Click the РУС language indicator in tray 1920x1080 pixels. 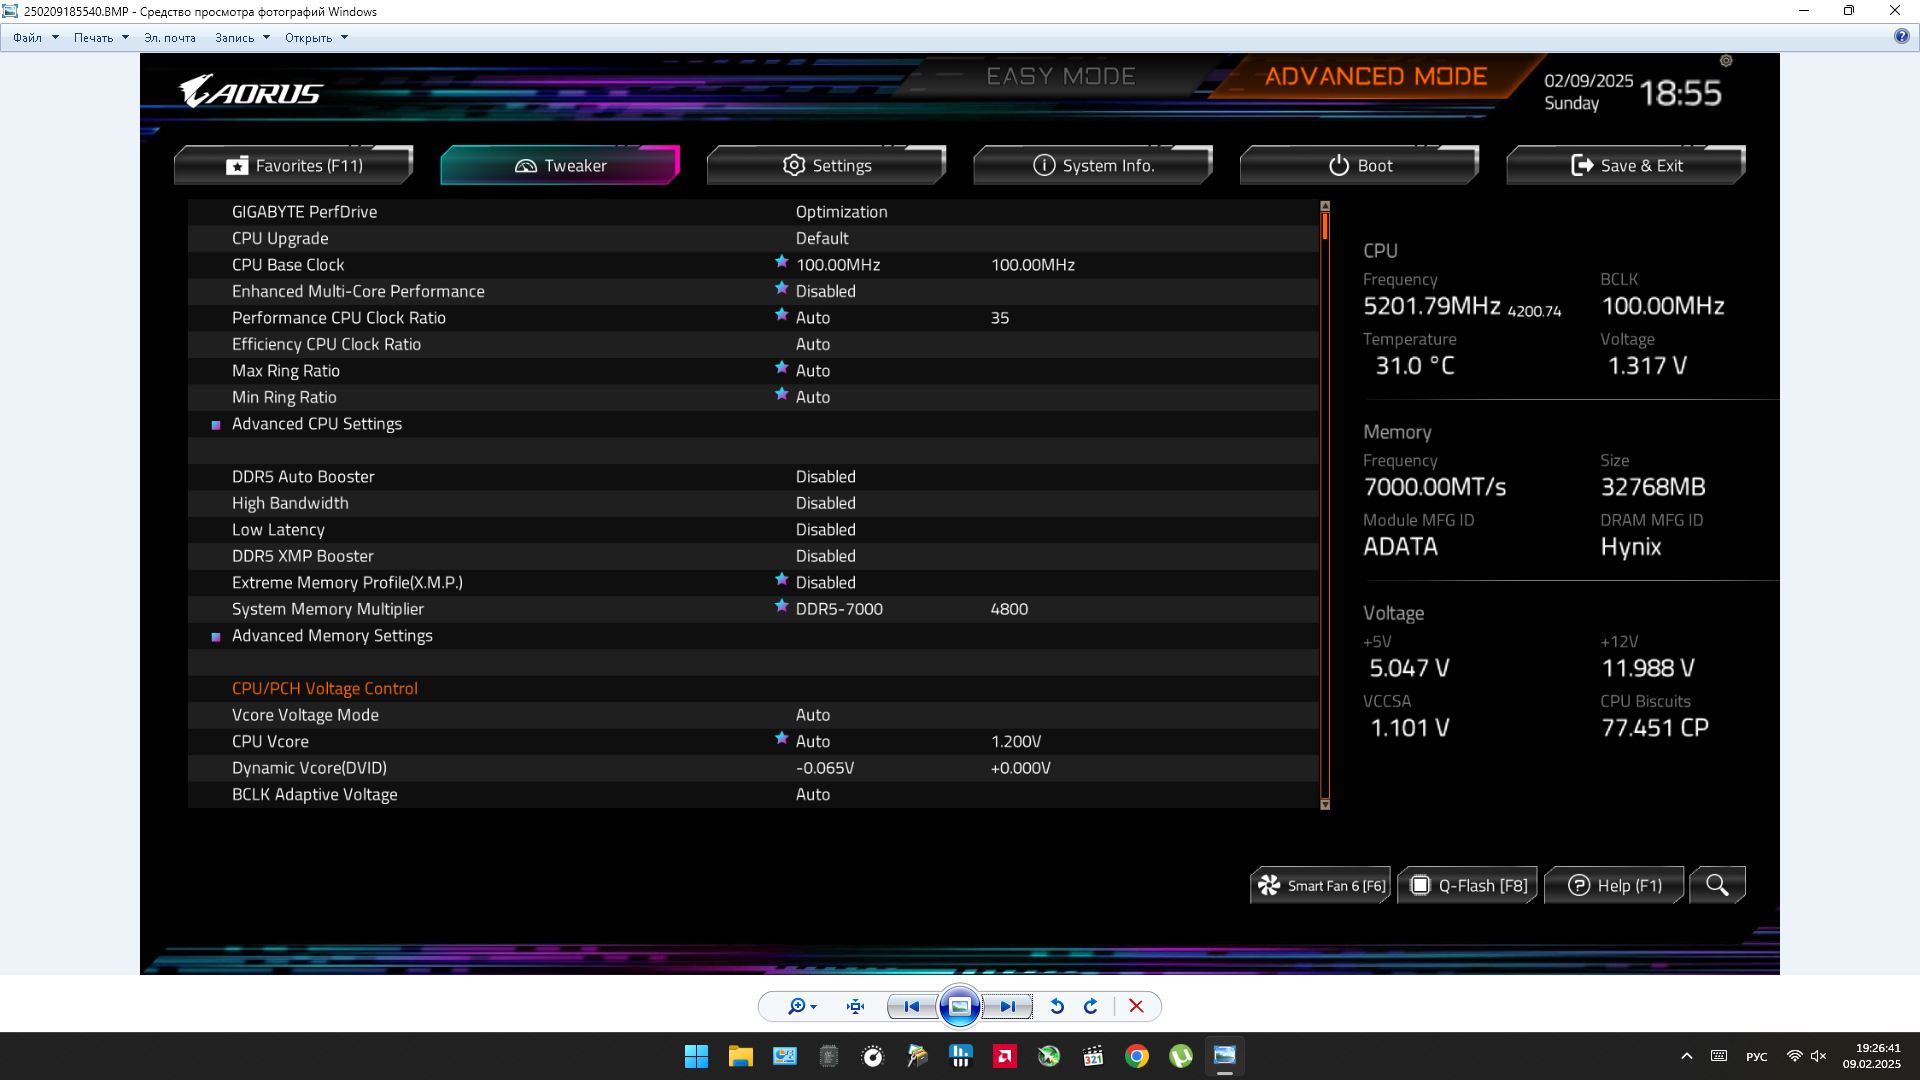point(1756,1056)
